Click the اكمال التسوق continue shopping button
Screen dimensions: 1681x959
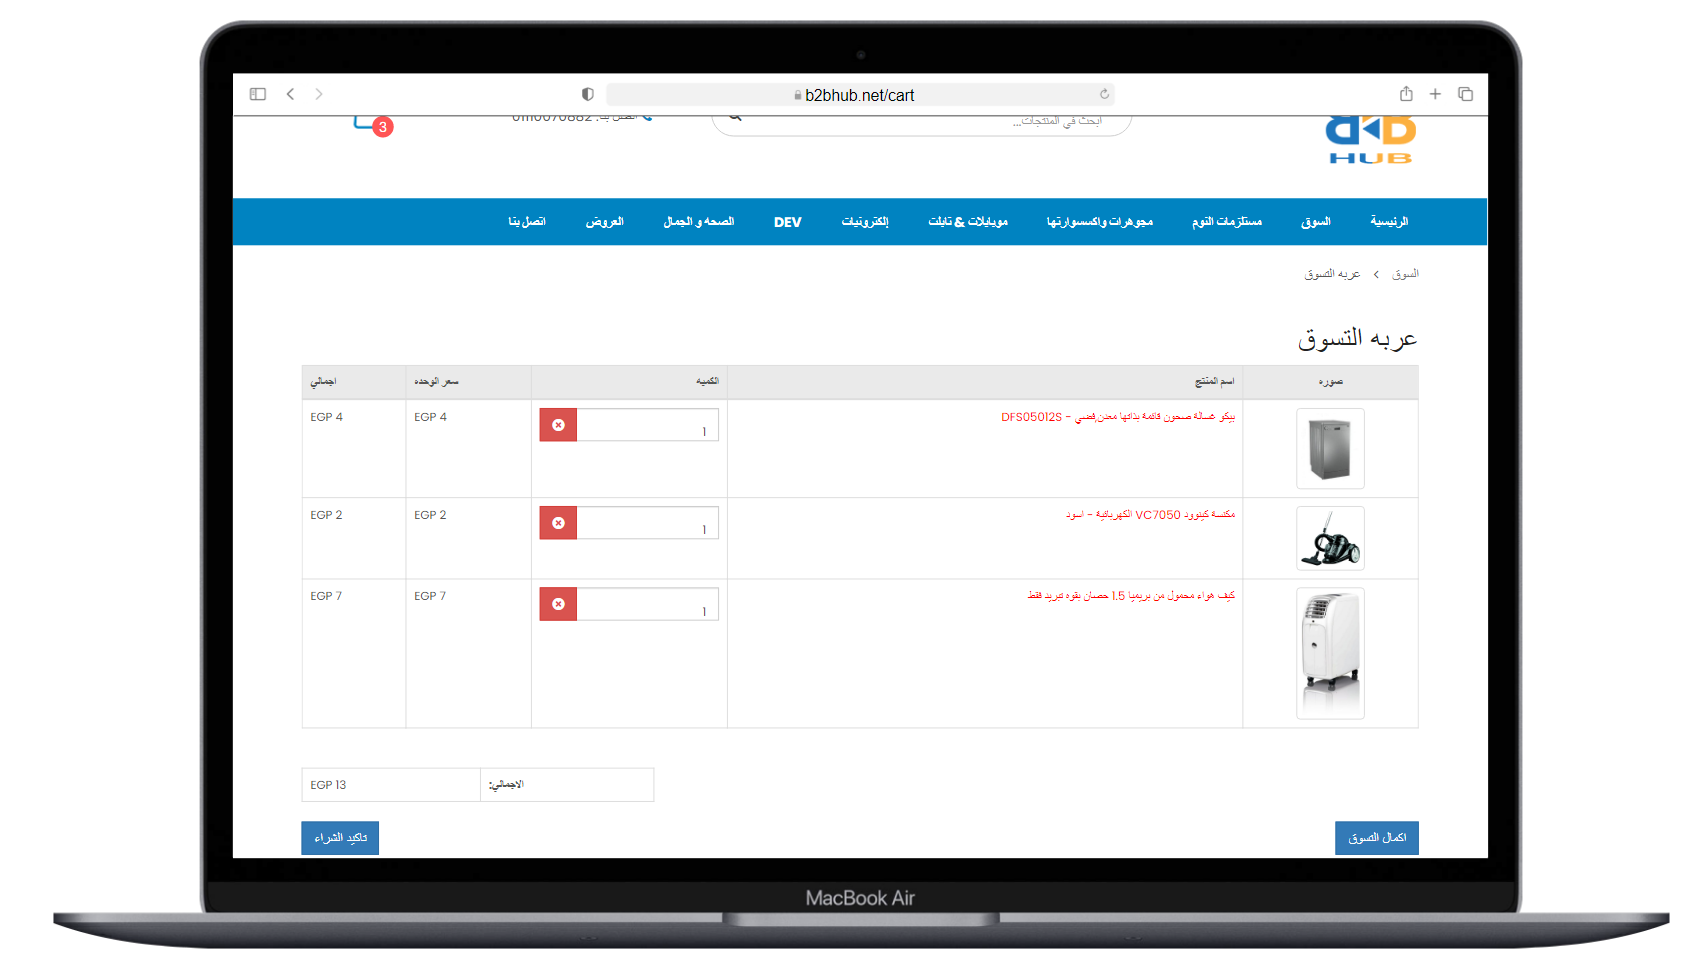[1377, 838]
